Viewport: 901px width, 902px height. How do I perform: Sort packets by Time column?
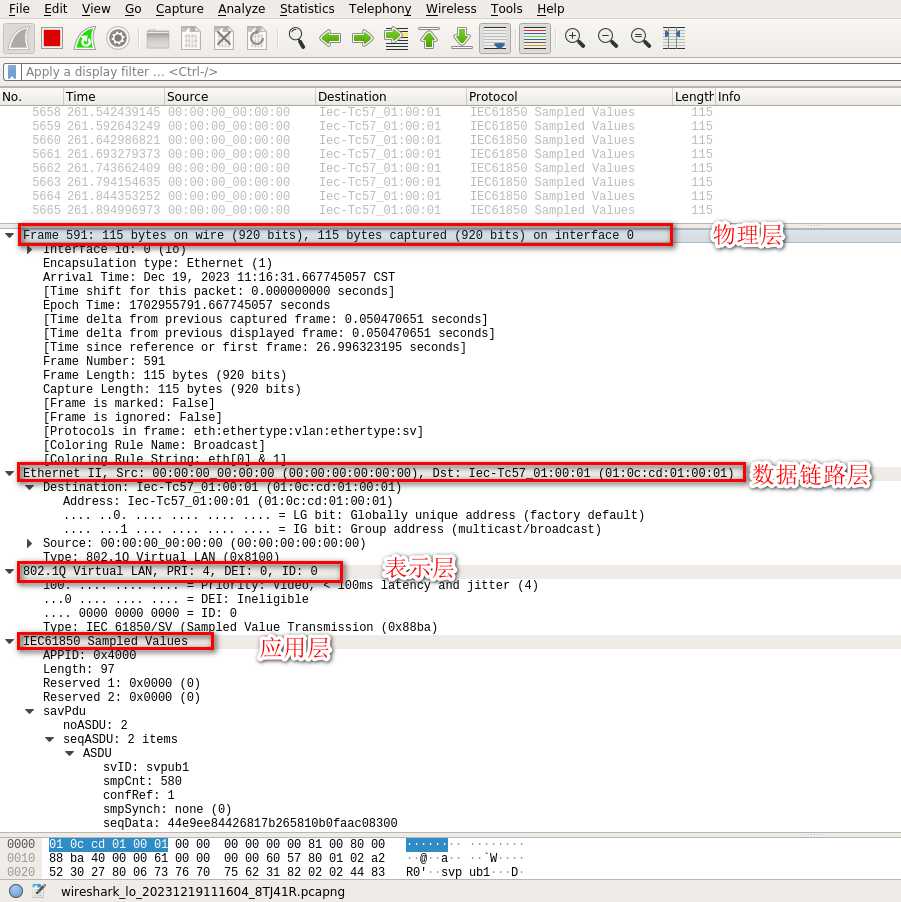[x=113, y=97]
